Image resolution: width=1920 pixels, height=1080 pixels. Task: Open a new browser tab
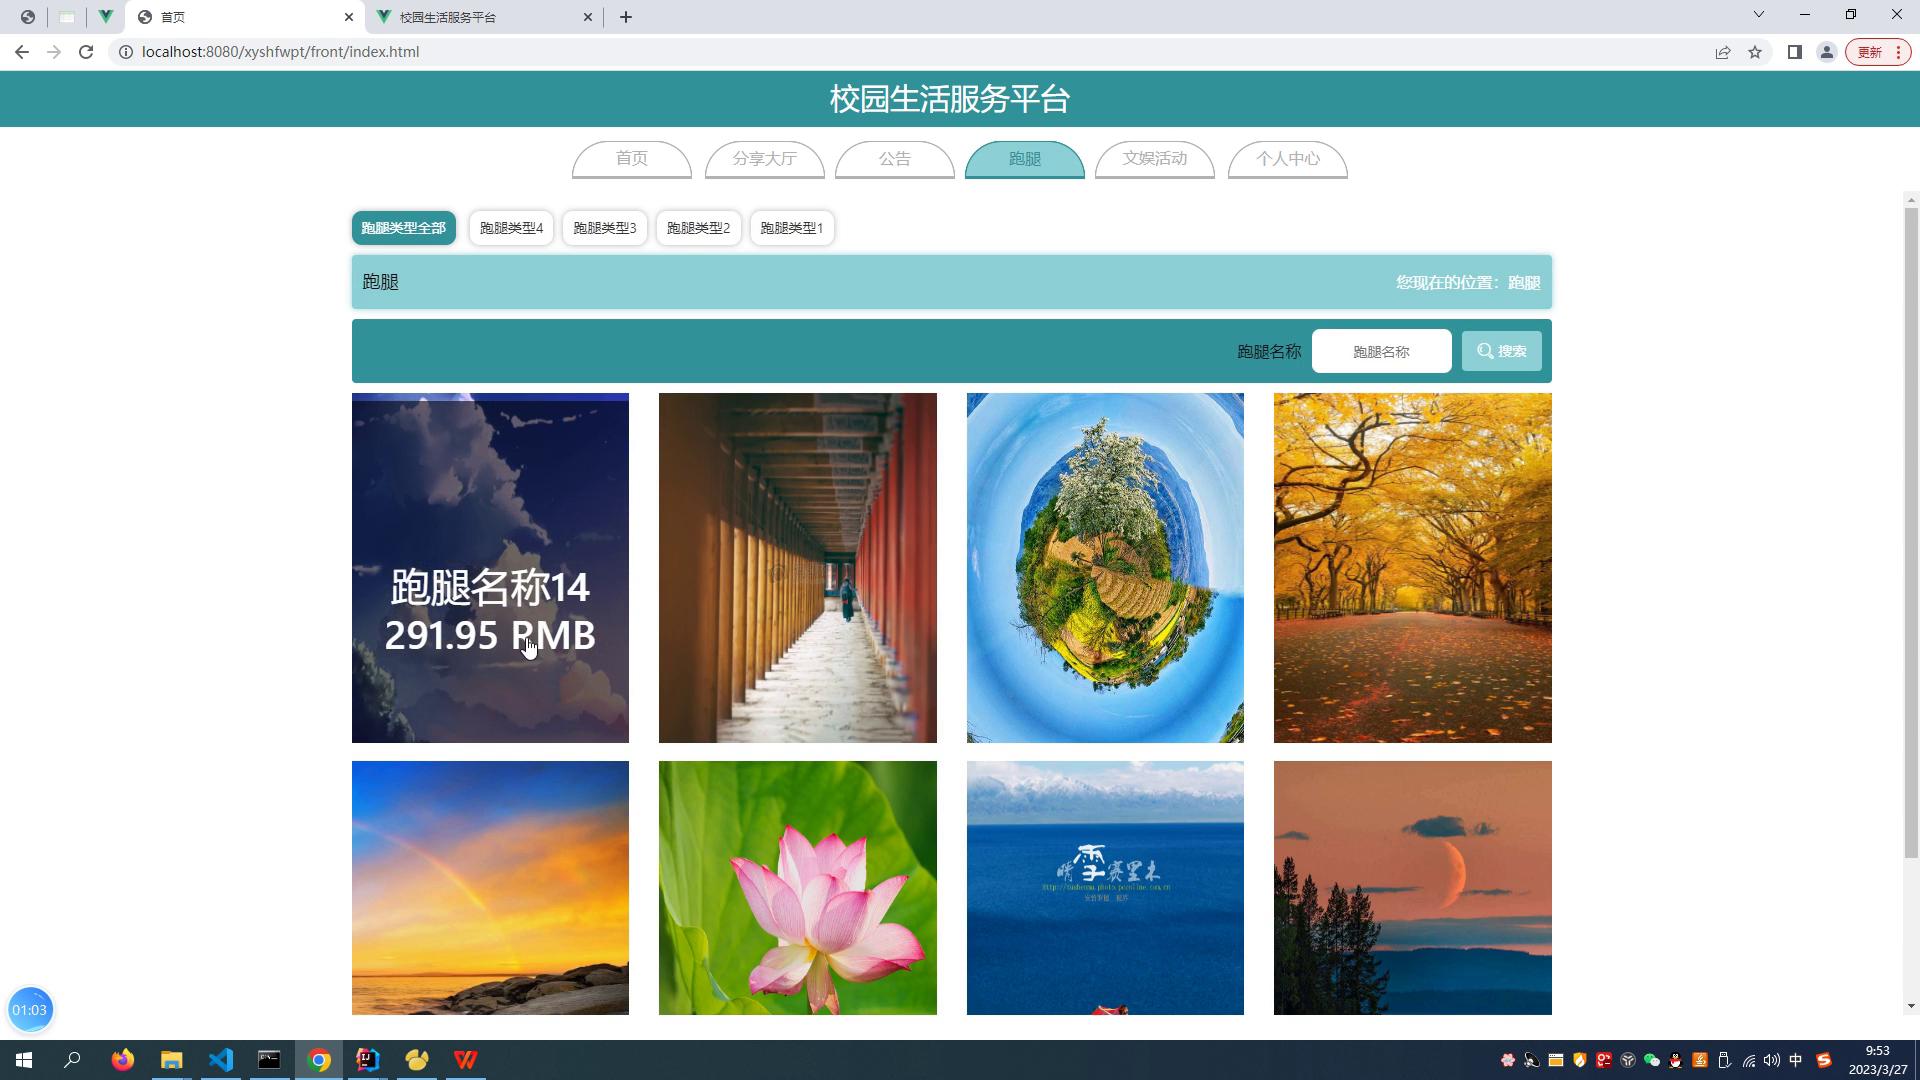click(x=626, y=17)
